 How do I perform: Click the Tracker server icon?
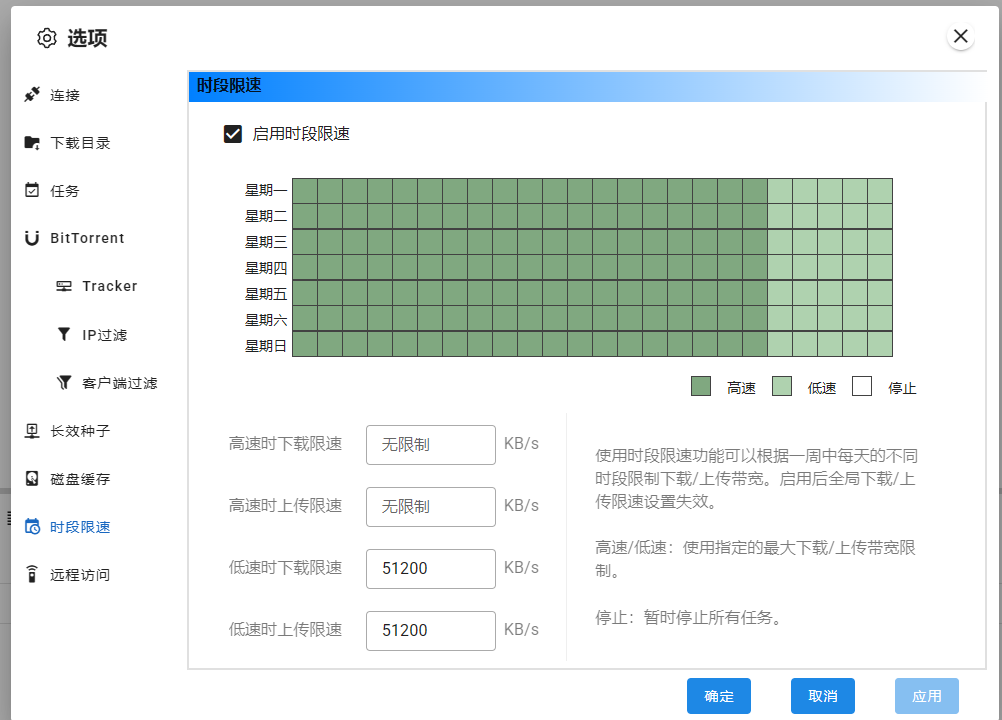[64, 286]
